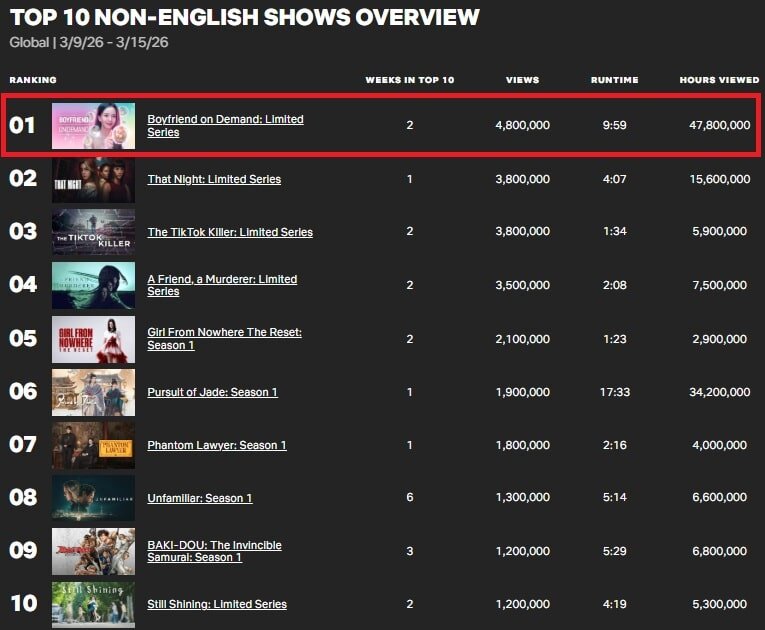Click Pursuit of Jade poster thumbnail
This screenshot has height=630, width=765.
(x=94, y=392)
